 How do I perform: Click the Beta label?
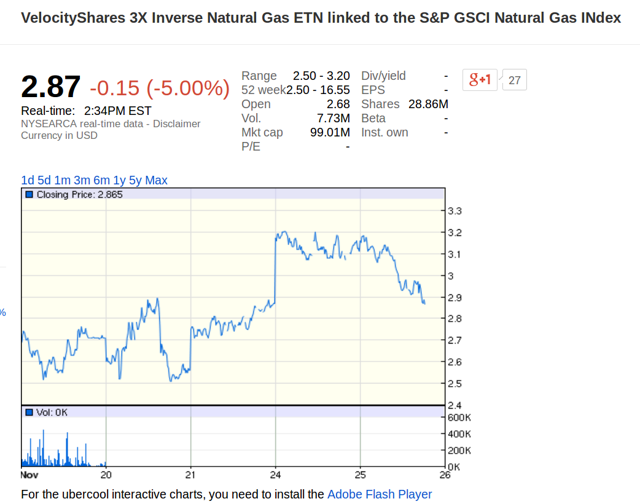tap(373, 118)
